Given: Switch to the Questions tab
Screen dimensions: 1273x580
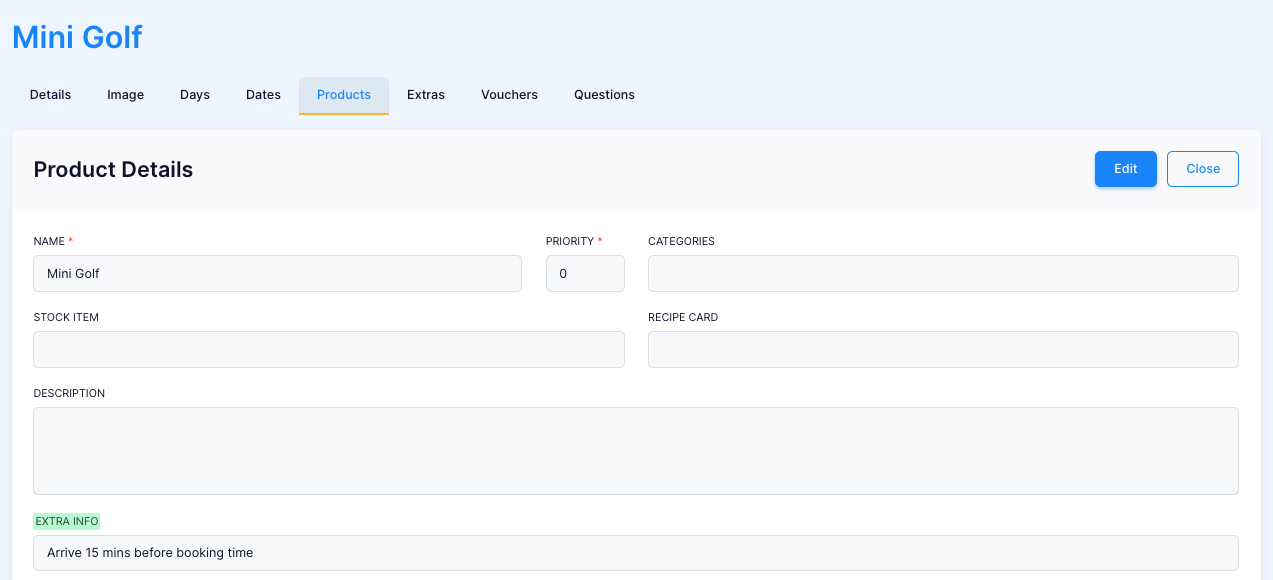Looking at the screenshot, I should pos(604,95).
